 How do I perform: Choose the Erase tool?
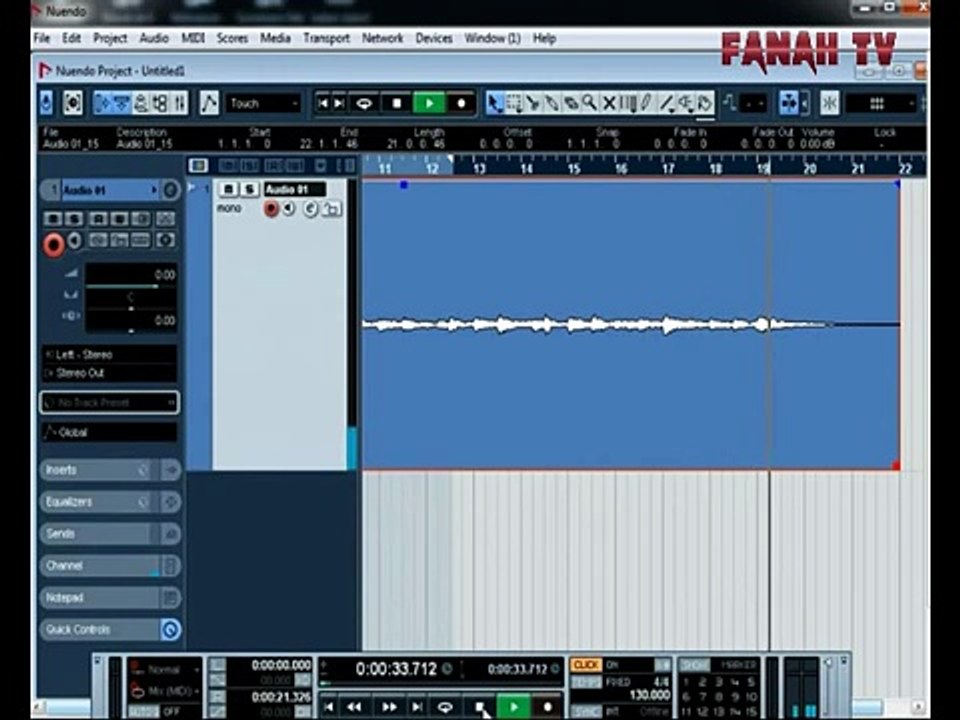(570, 103)
